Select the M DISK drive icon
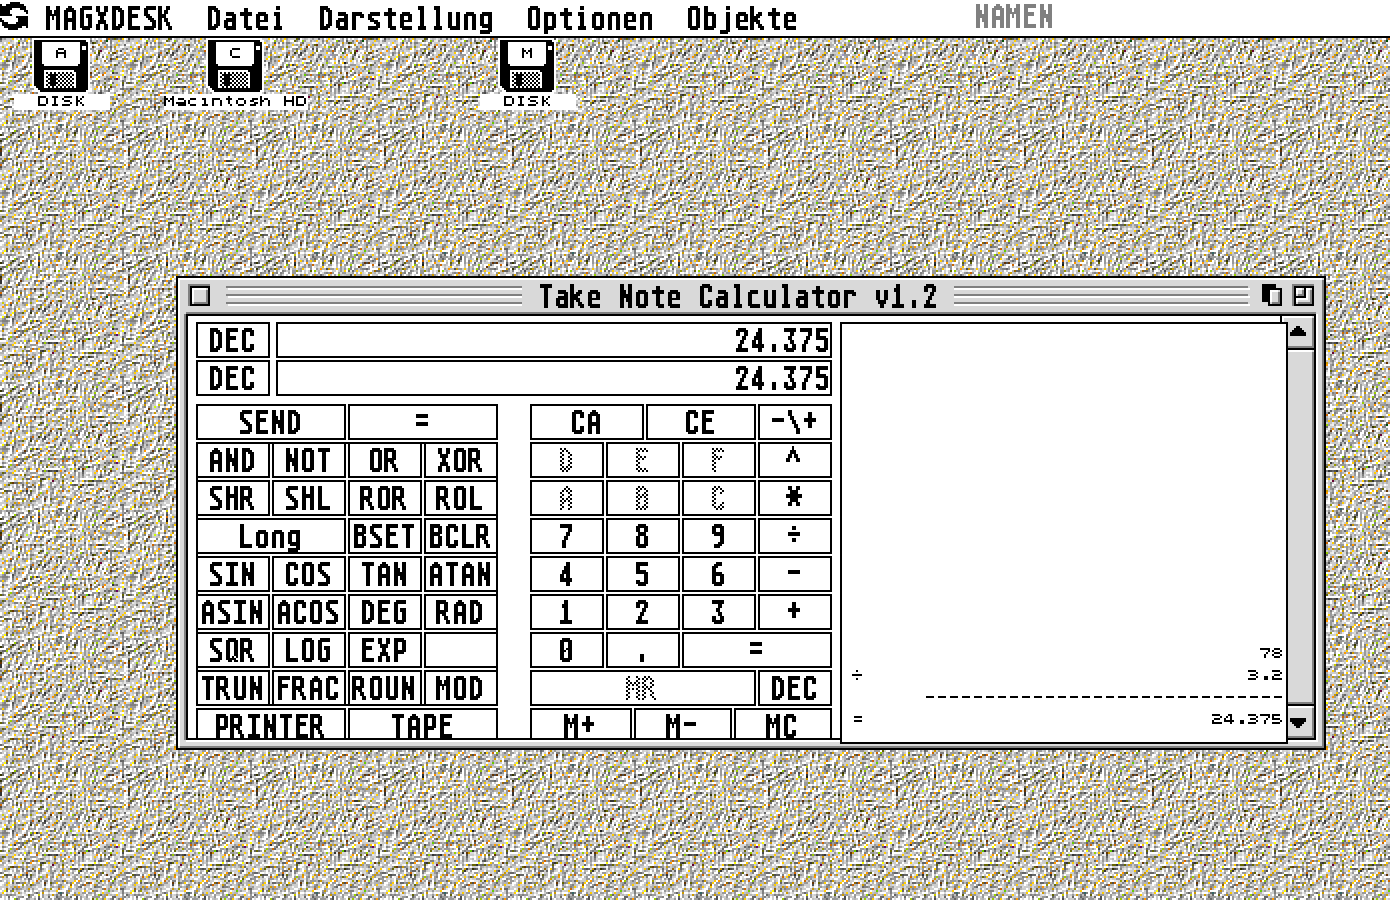1390x900 pixels. (527, 67)
